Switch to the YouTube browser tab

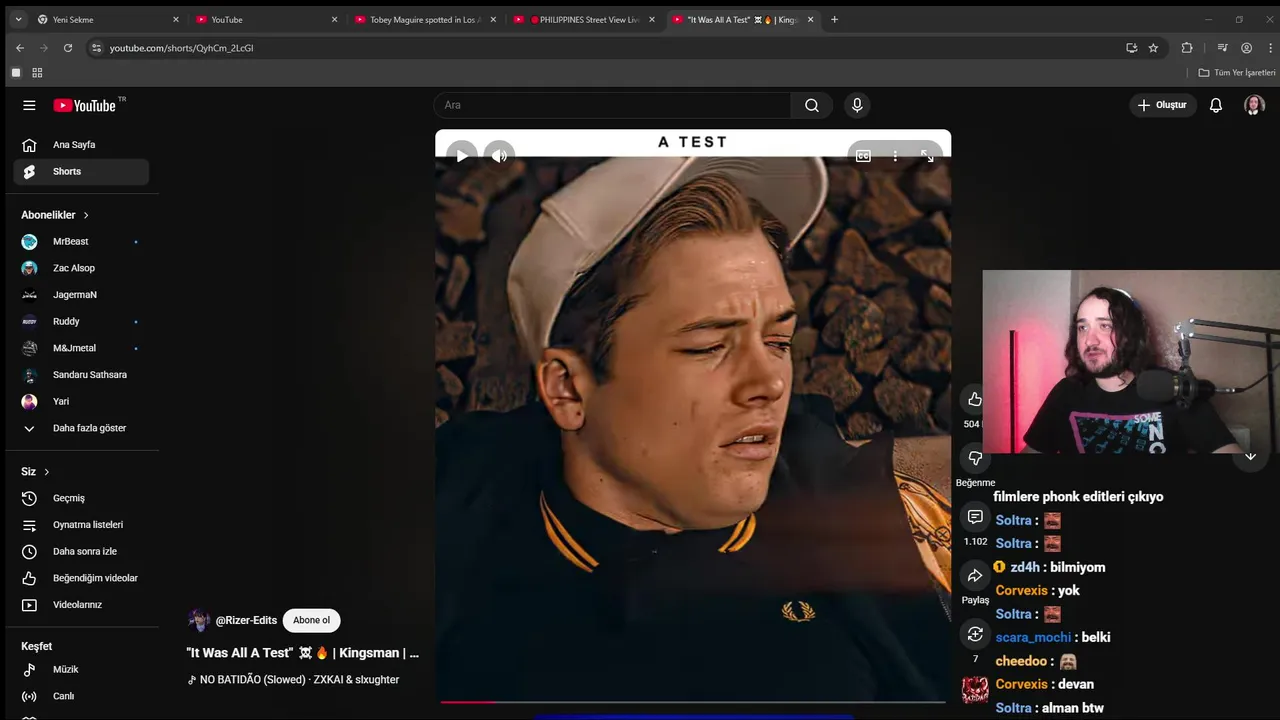click(266, 19)
